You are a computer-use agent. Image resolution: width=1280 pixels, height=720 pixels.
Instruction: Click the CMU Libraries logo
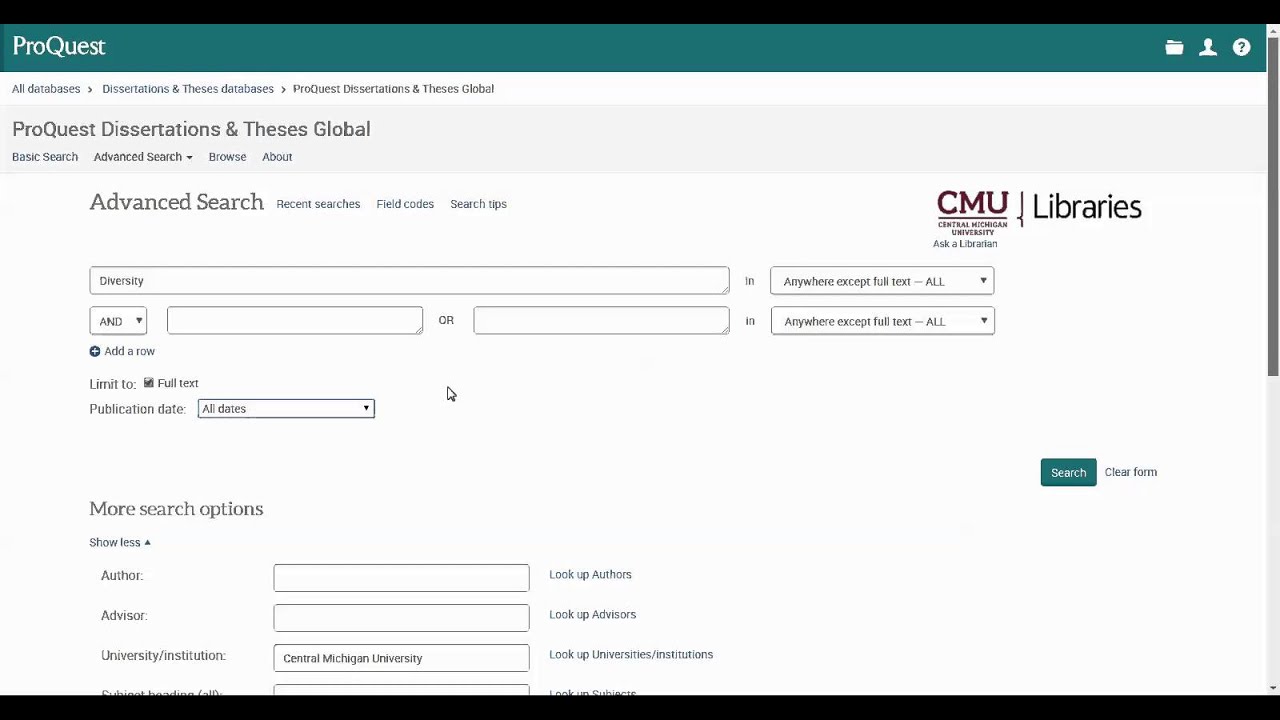(x=1039, y=212)
